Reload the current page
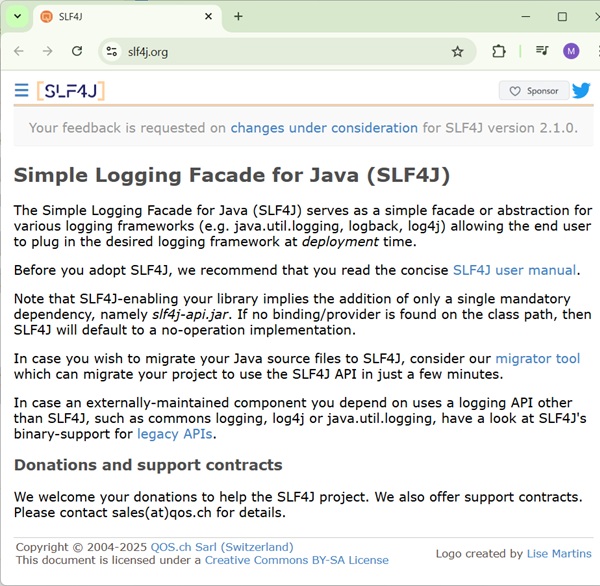Image resolution: width=600 pixels, height=586 pixels. coord(77,51)
